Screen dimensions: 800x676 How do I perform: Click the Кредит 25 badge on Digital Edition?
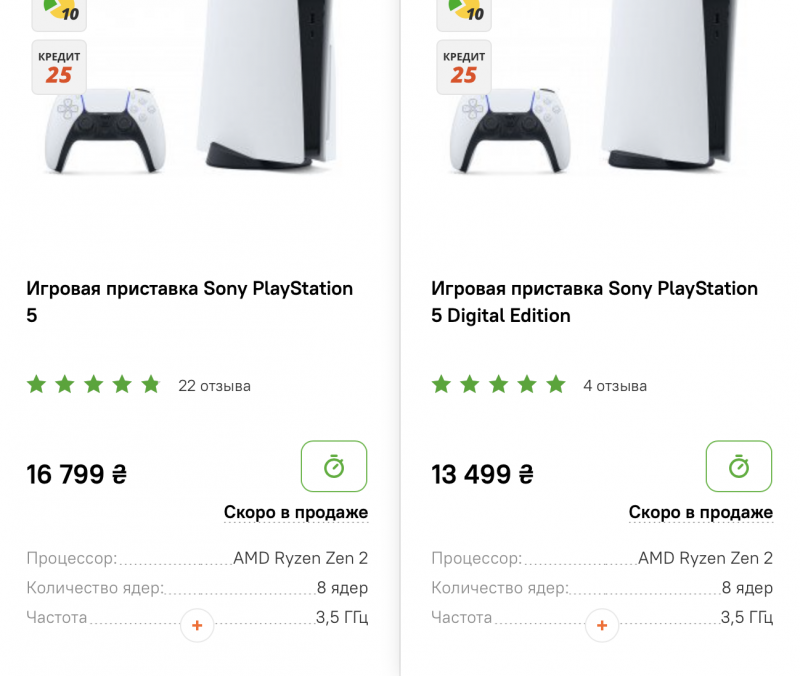(464, 67)
